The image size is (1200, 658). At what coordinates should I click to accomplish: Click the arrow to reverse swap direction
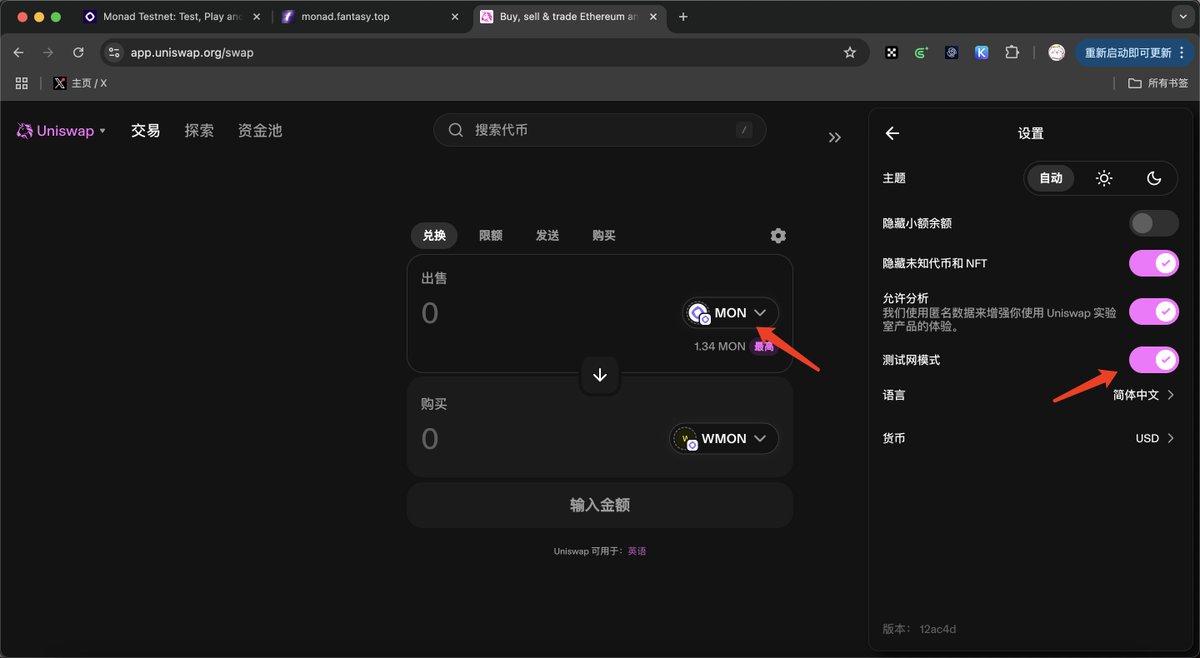599,375
